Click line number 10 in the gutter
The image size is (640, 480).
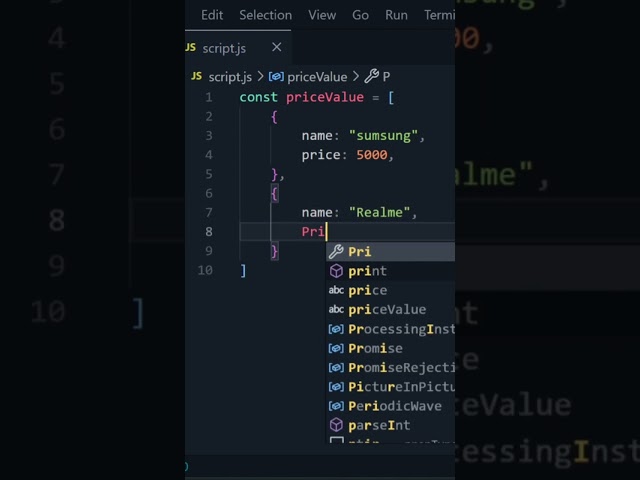point(205,270)
